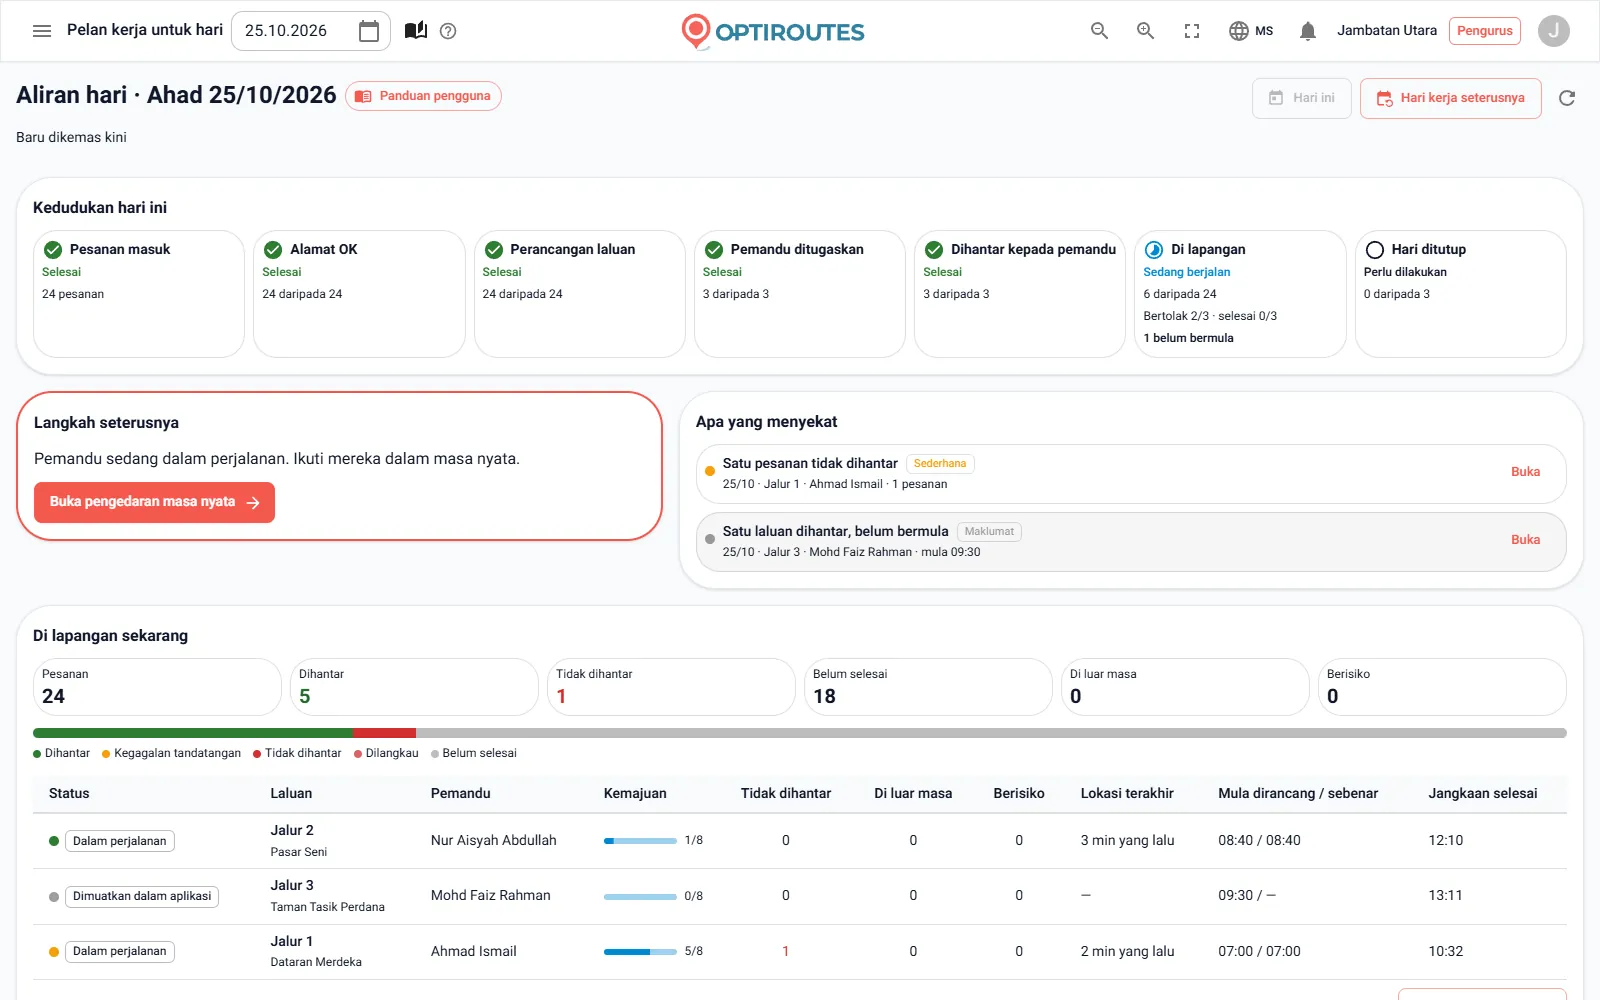Image resolution: width=1600 pixels, height=1000 pixels.
Task: Select the Pemandu ditugaskan card
Action: tap(800, 294)
